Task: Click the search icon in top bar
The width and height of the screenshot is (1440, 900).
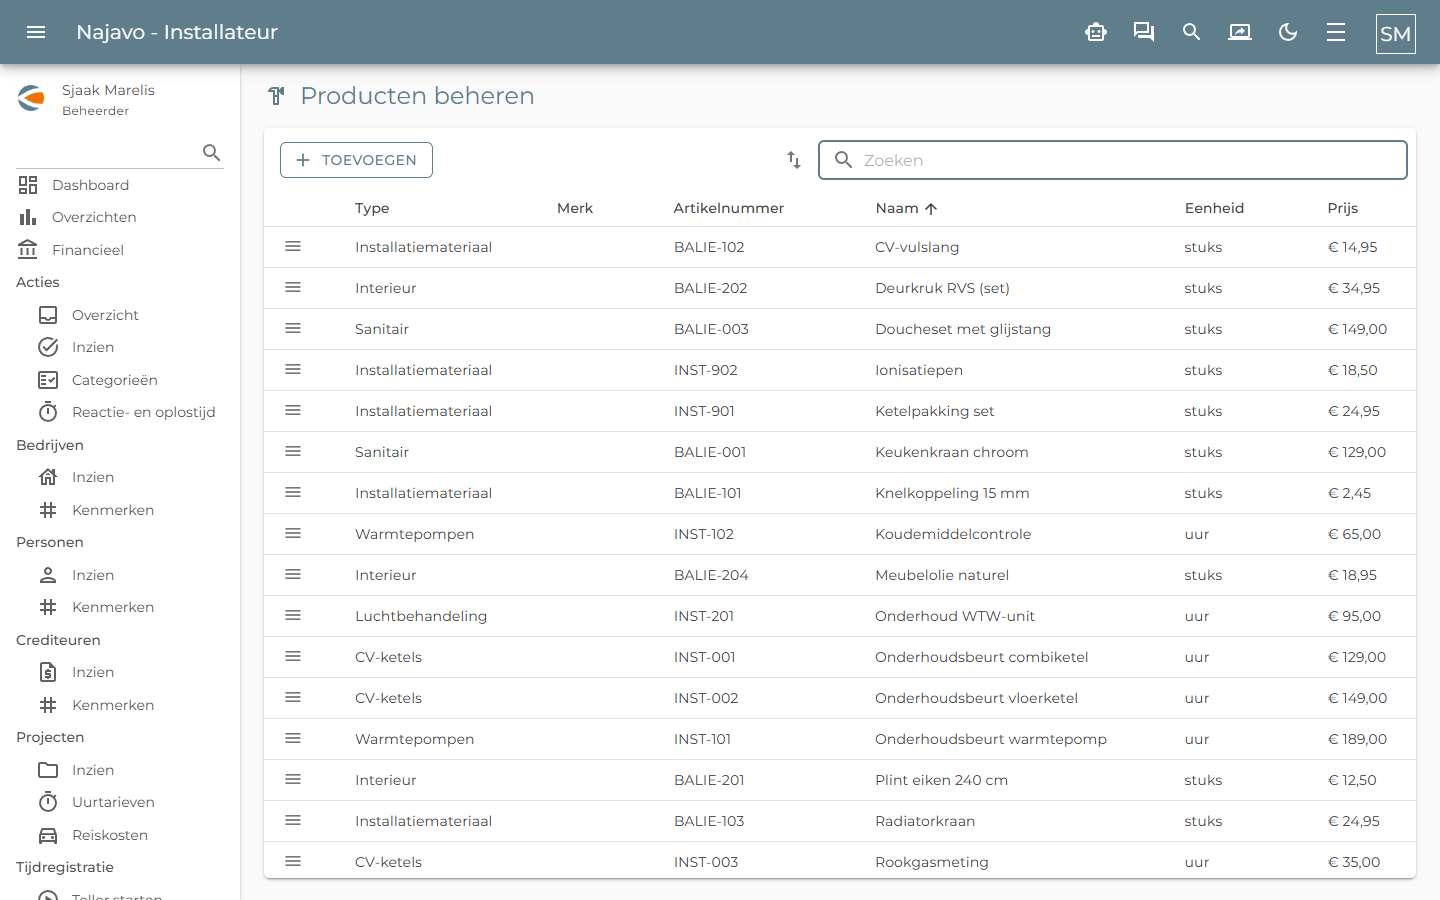Action: pyautogui.click(x=1192, y=32)
